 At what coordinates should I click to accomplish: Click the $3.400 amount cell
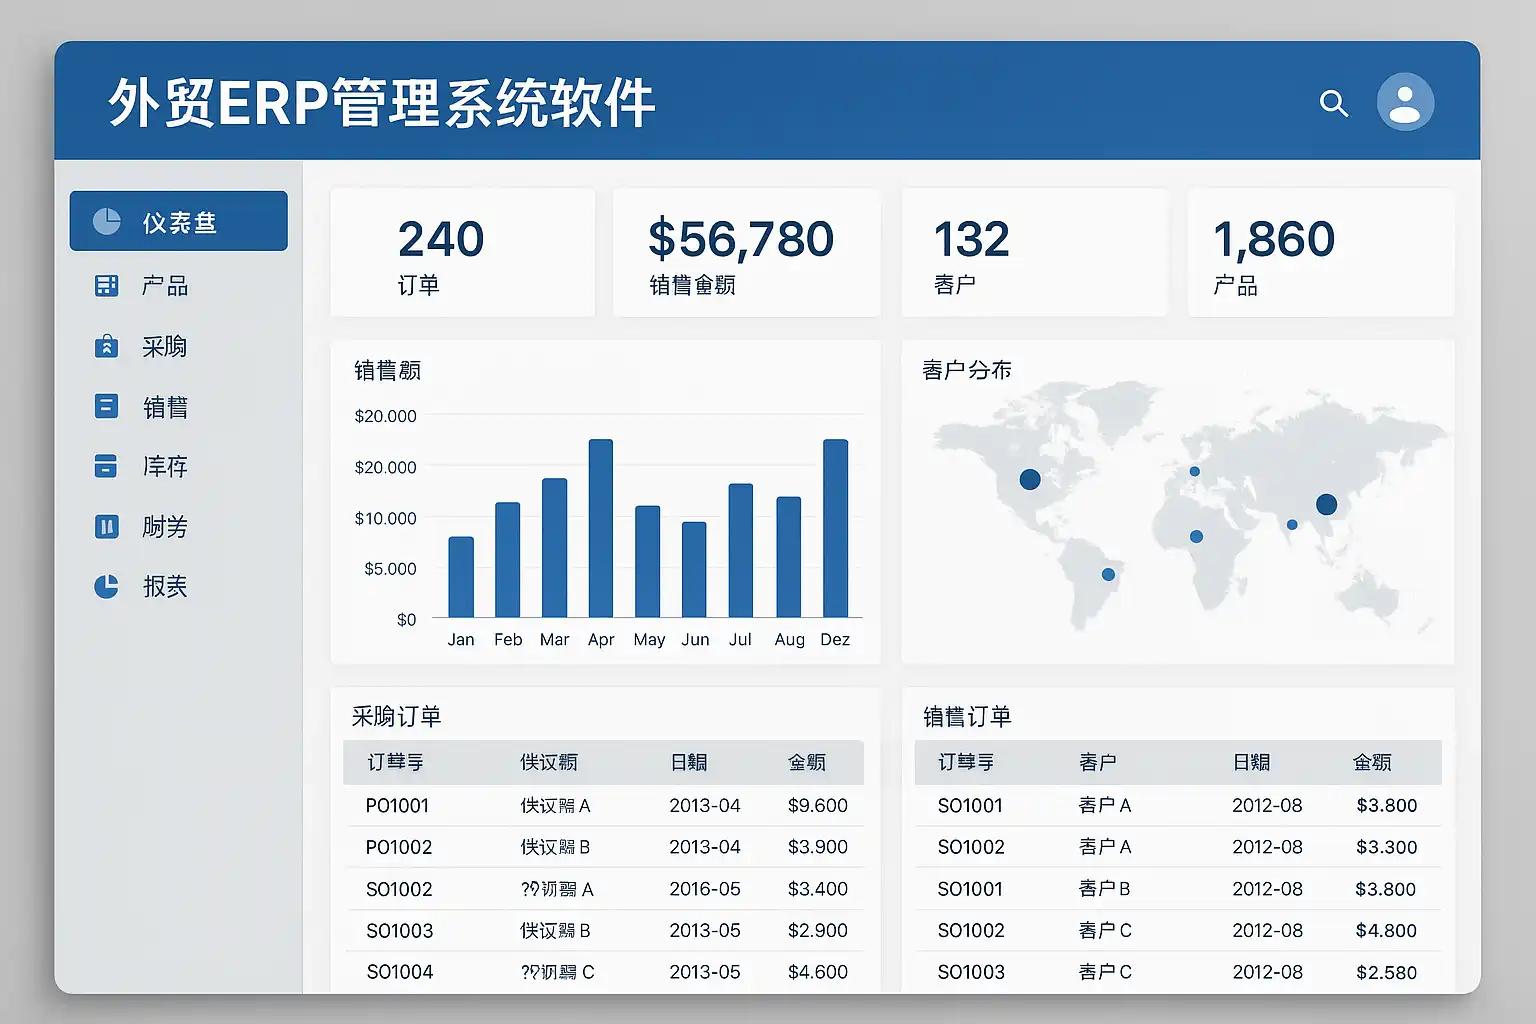coord(818,889)
